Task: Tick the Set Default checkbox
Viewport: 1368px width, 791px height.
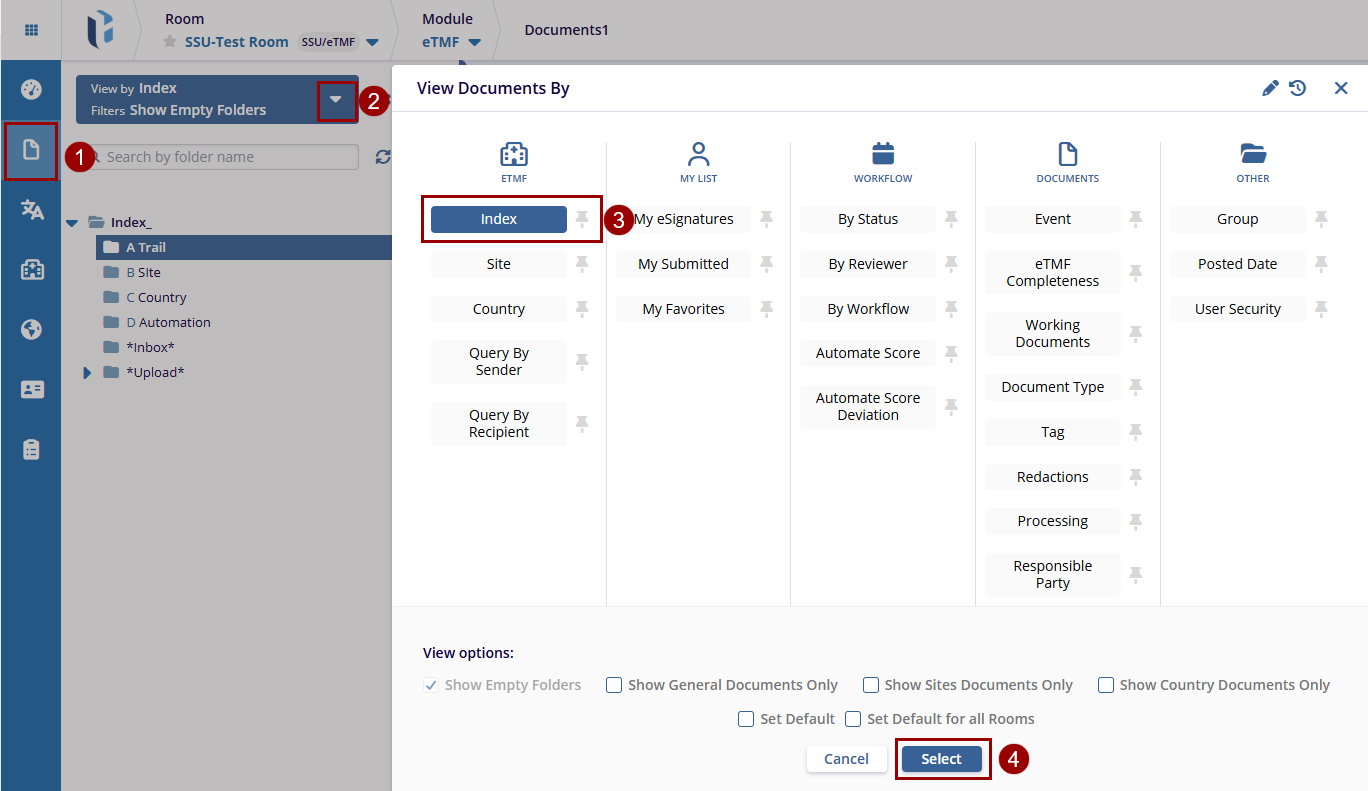Action: pyautogui.click(x=746, y=719)
